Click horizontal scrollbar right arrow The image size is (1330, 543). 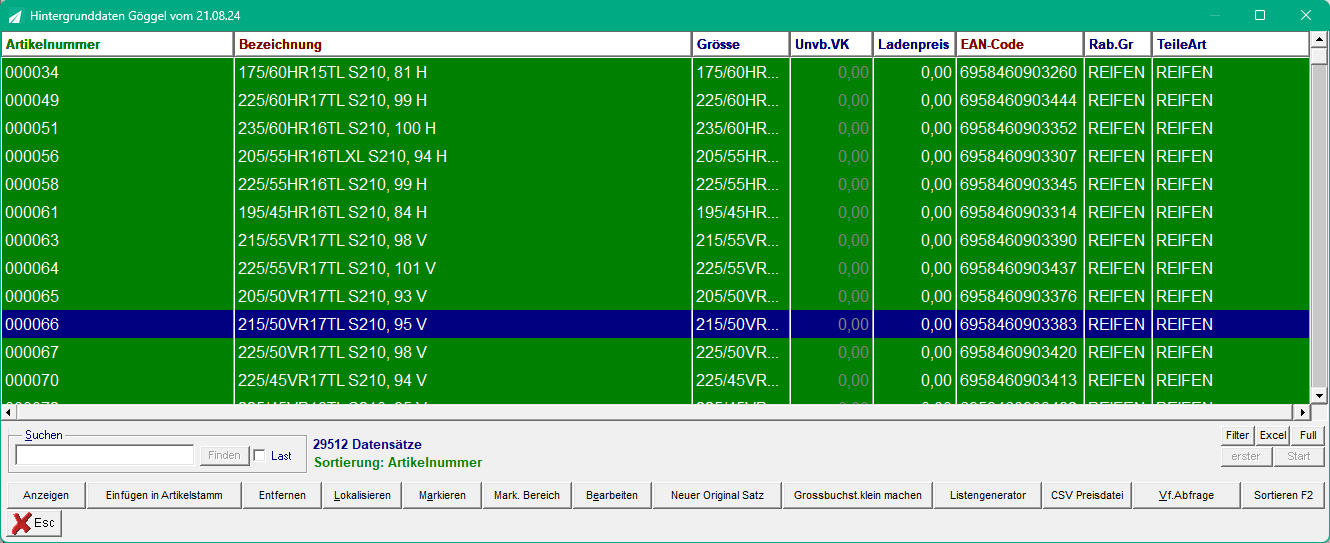point(1302,412)
